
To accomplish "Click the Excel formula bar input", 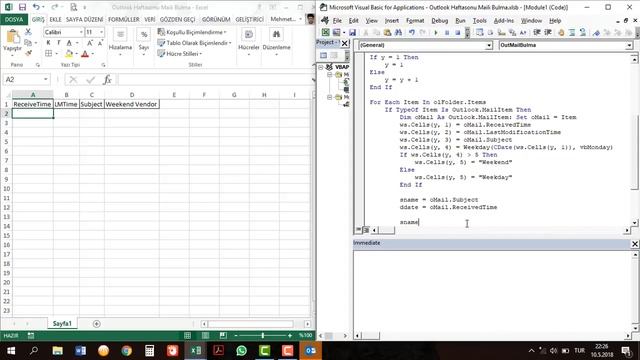I will pyautogui.click(x=214, y=80).
